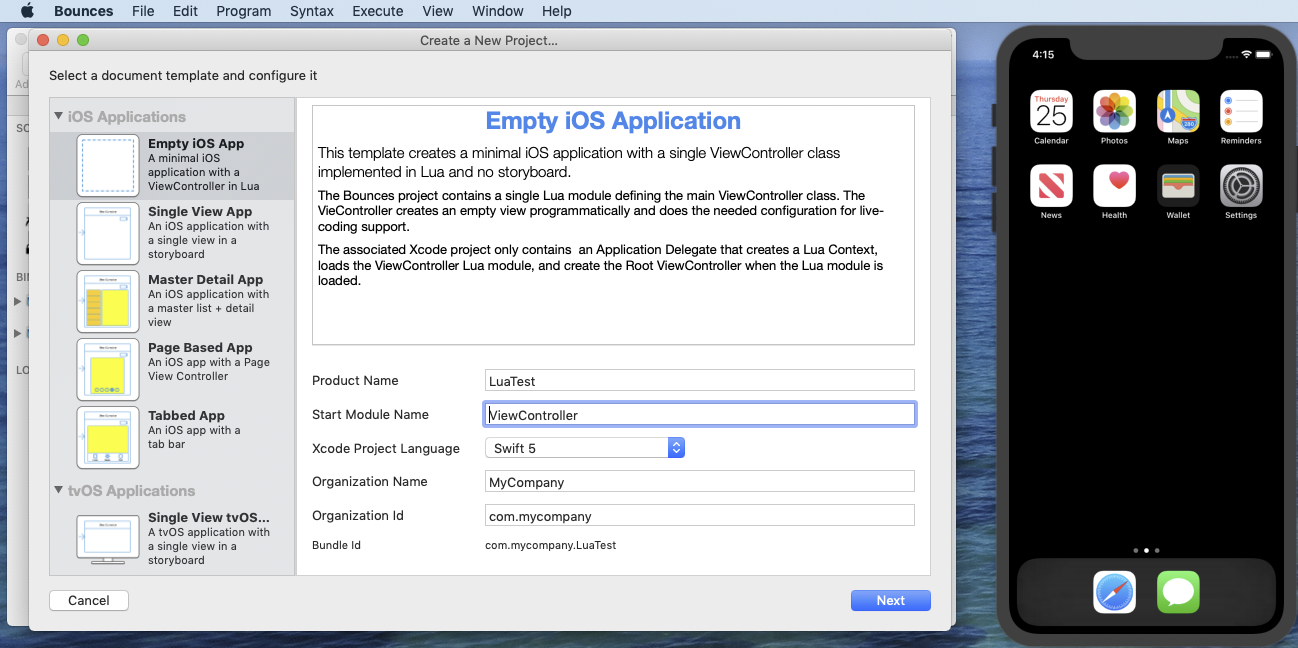The width and height of the screenshot is (1298, 648).
Task: Choose the Single View App template icon
Action: point(108,233)
